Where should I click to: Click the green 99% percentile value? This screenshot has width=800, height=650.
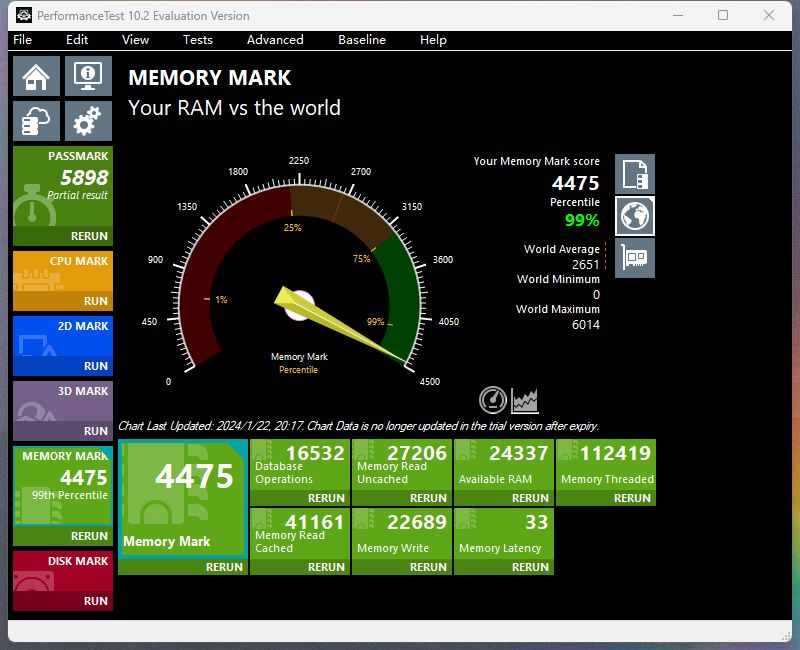click(582, 220)
